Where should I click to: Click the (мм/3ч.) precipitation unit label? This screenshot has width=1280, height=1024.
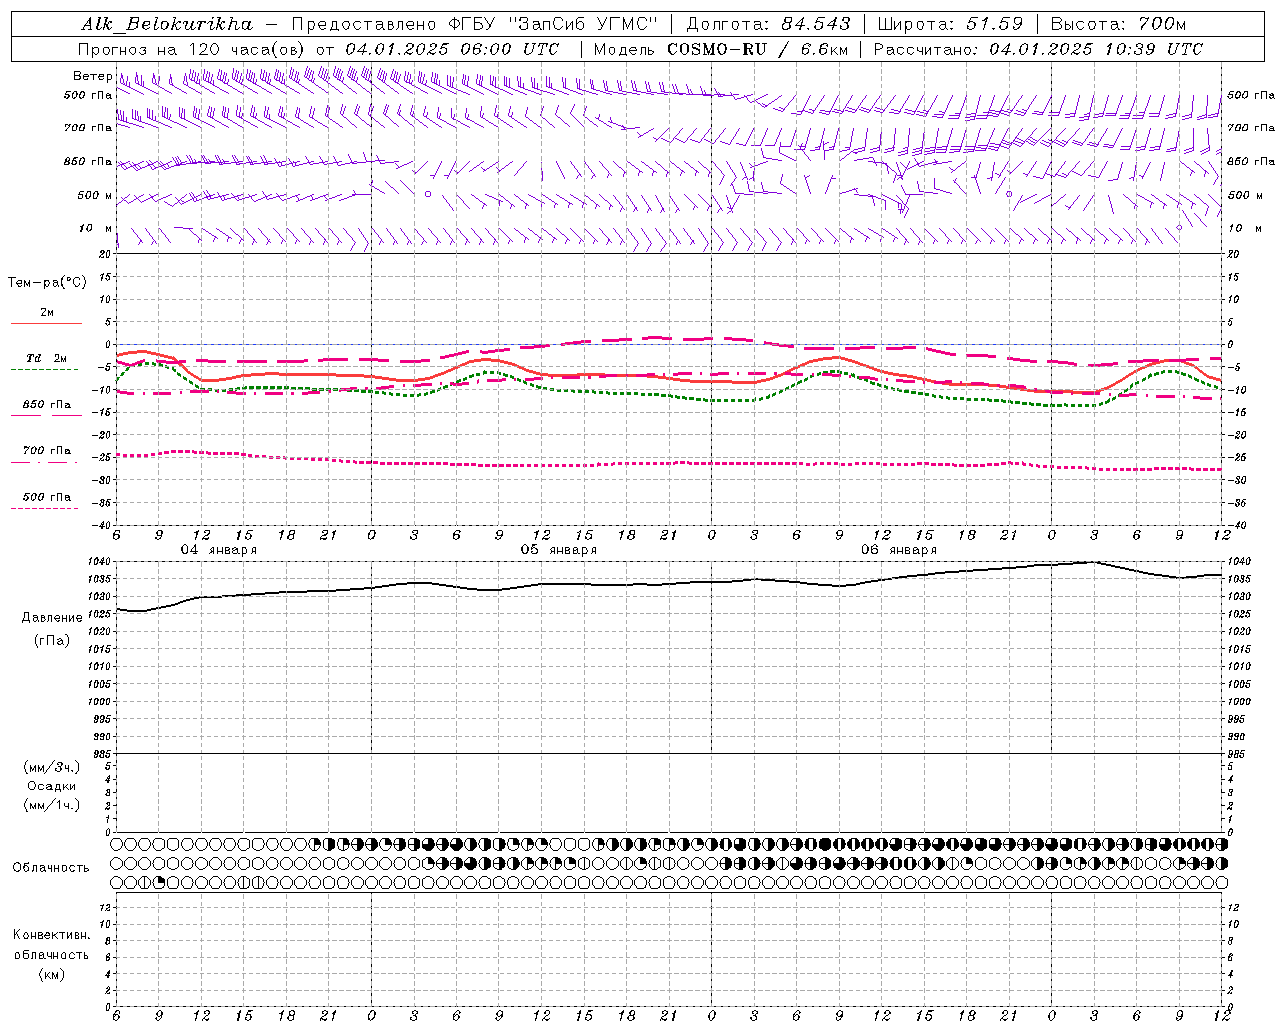pyautogui.click(x=52, y=767)
